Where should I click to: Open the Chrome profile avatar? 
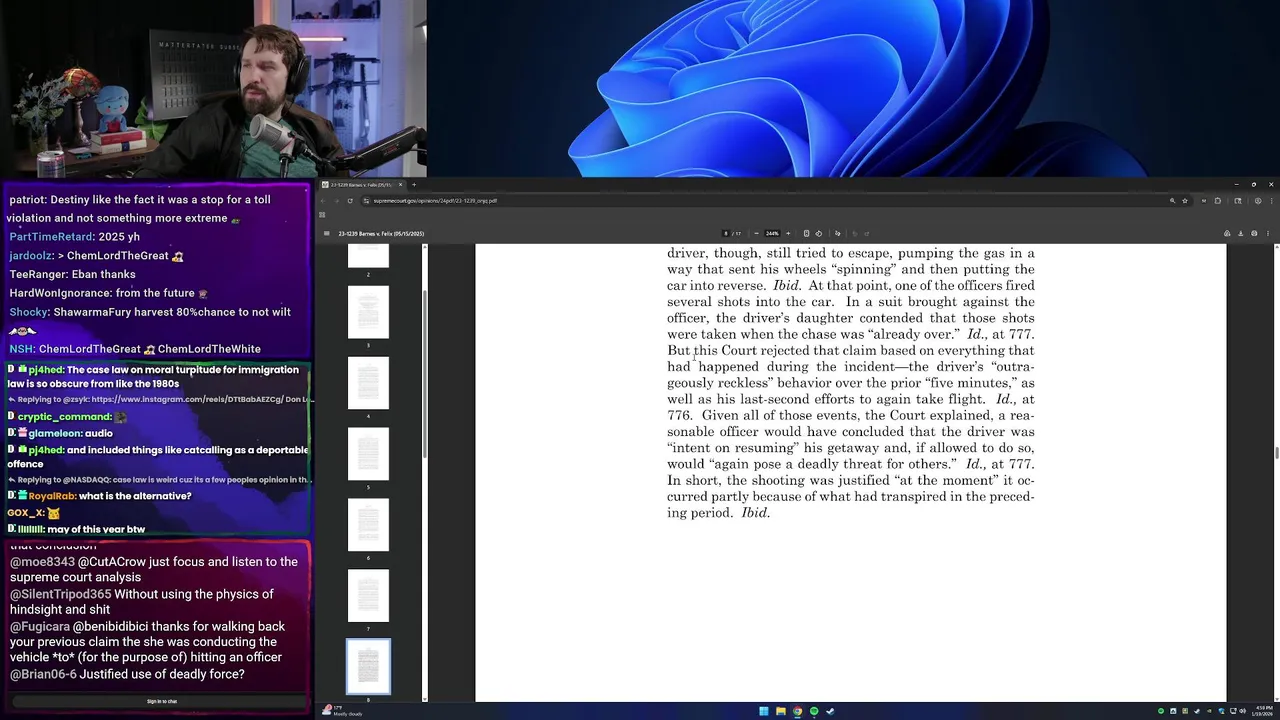pyautogui.click(x=1257, y=200)
